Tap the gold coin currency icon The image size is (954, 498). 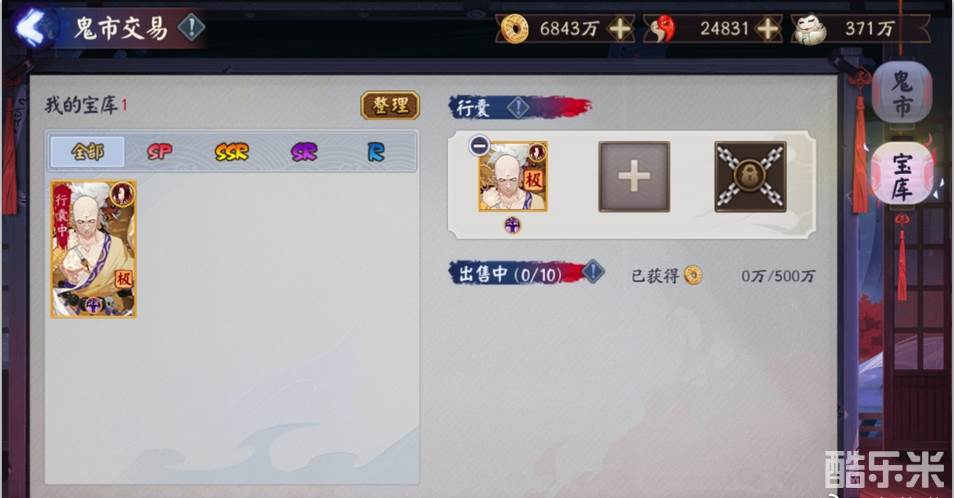[514, 29]
